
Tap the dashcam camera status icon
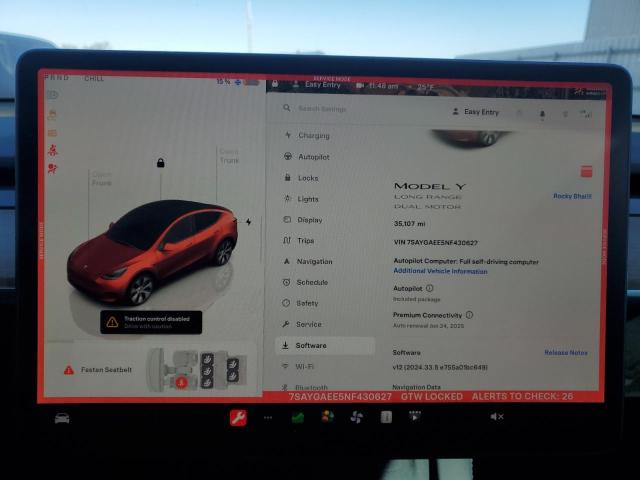point(360,86)
